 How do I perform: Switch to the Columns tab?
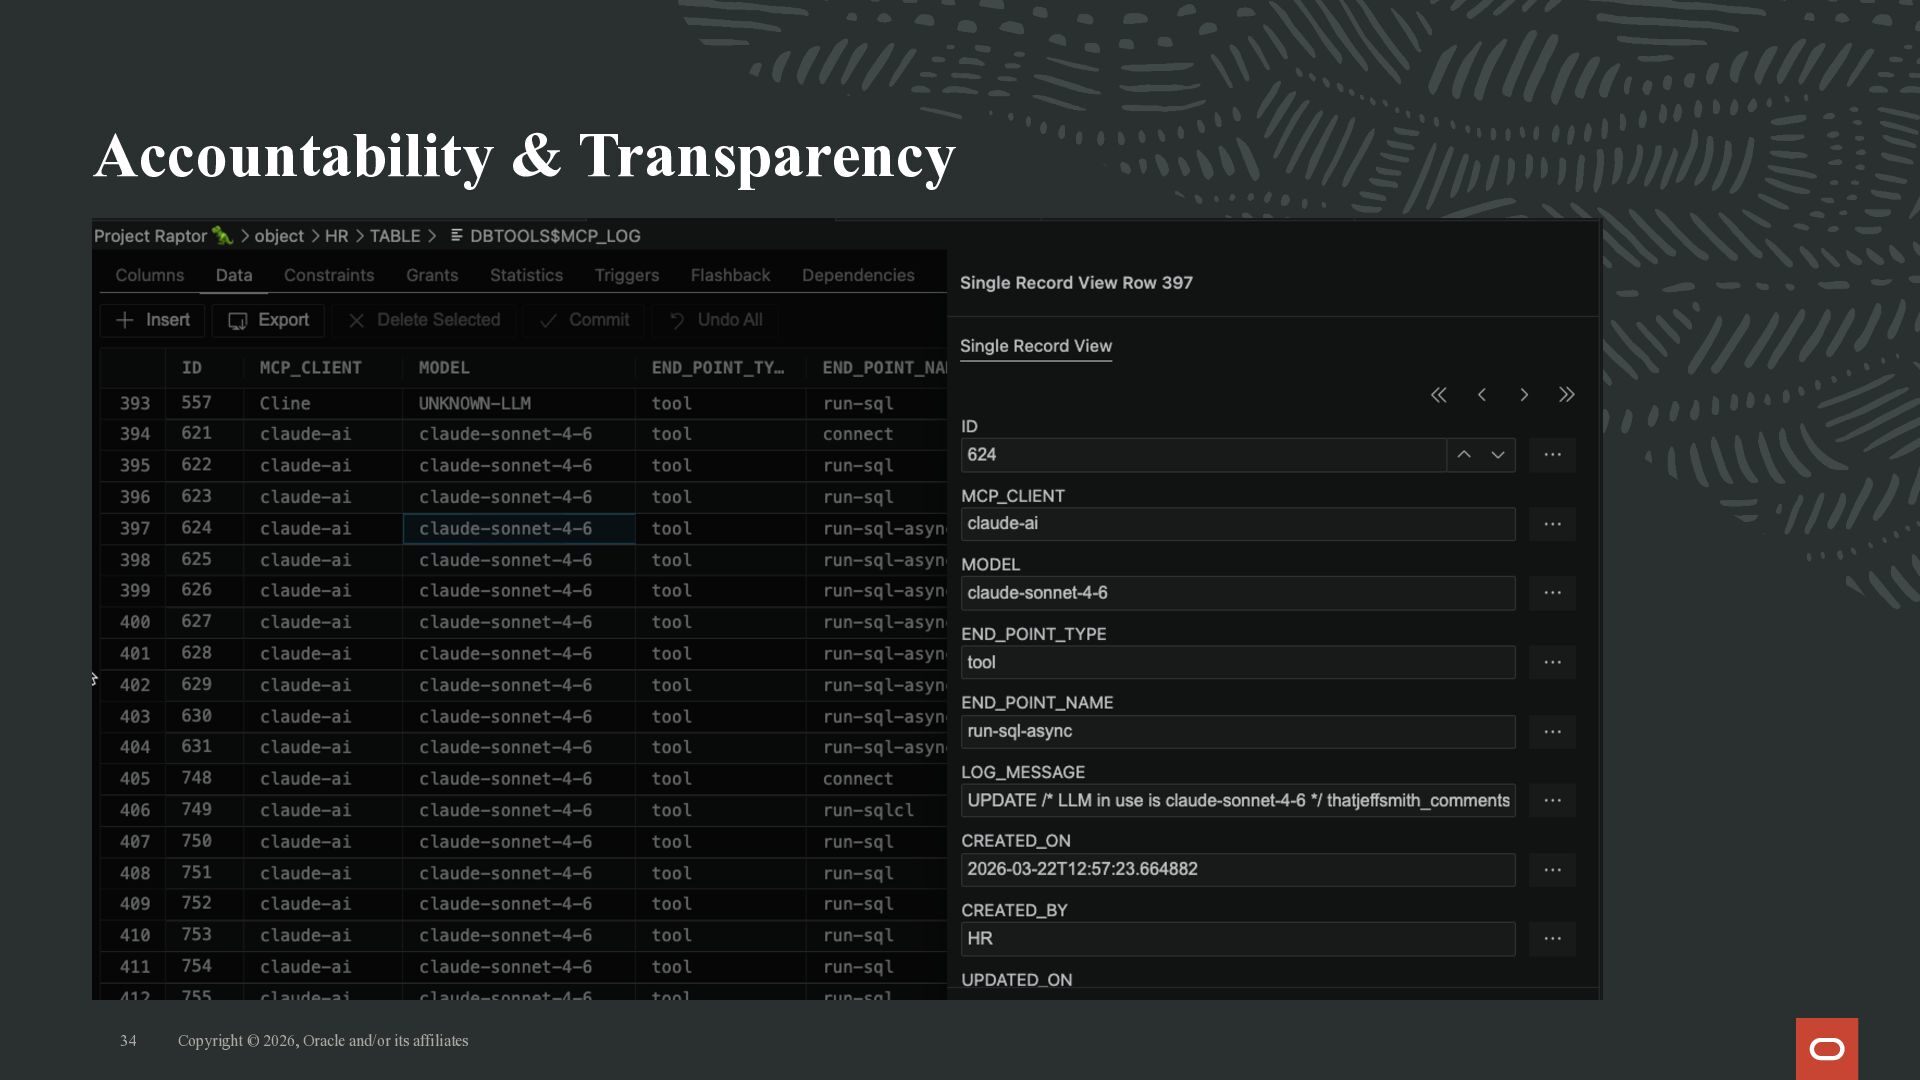[x=150, y=275]
